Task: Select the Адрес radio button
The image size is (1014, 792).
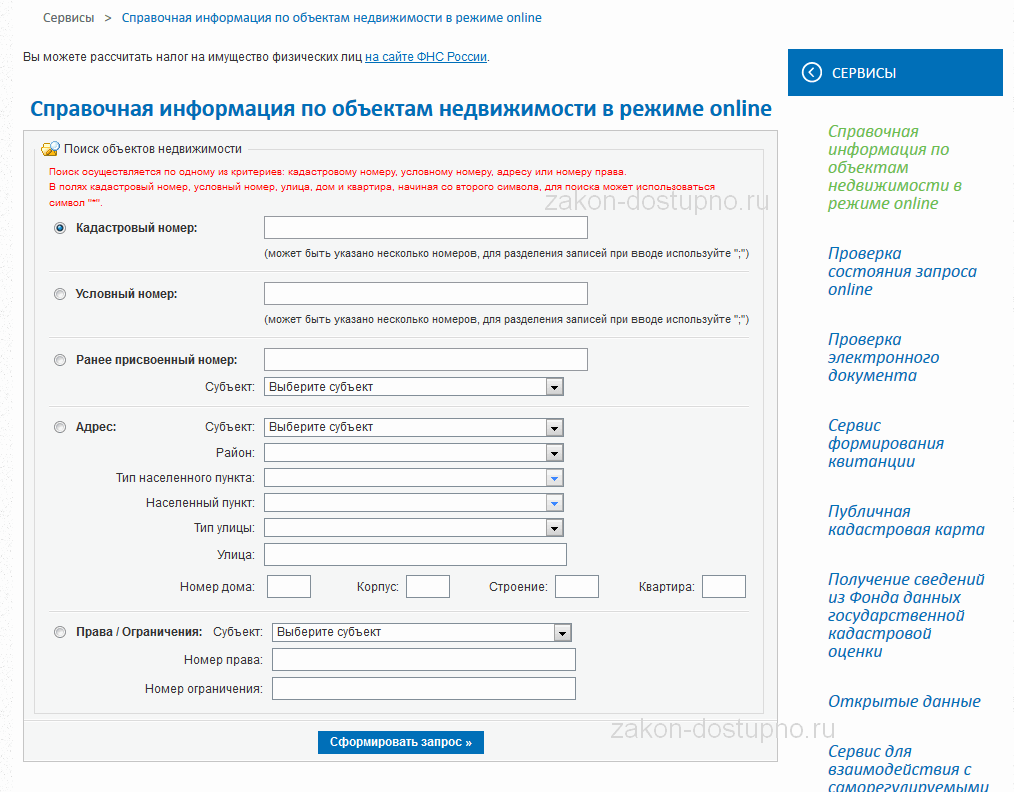Action: point(60,427)
